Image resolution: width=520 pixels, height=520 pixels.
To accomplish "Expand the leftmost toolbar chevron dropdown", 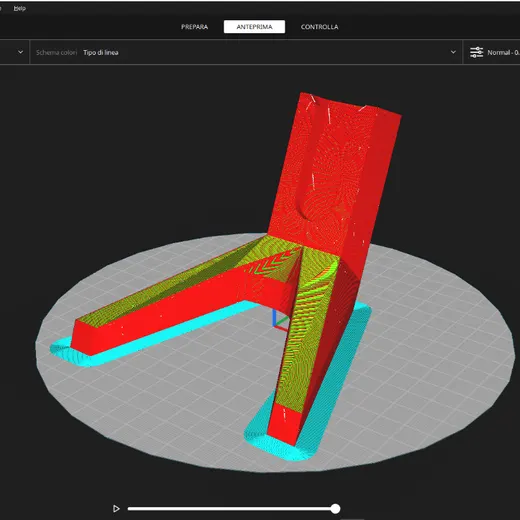I will [x=20, y=52].
